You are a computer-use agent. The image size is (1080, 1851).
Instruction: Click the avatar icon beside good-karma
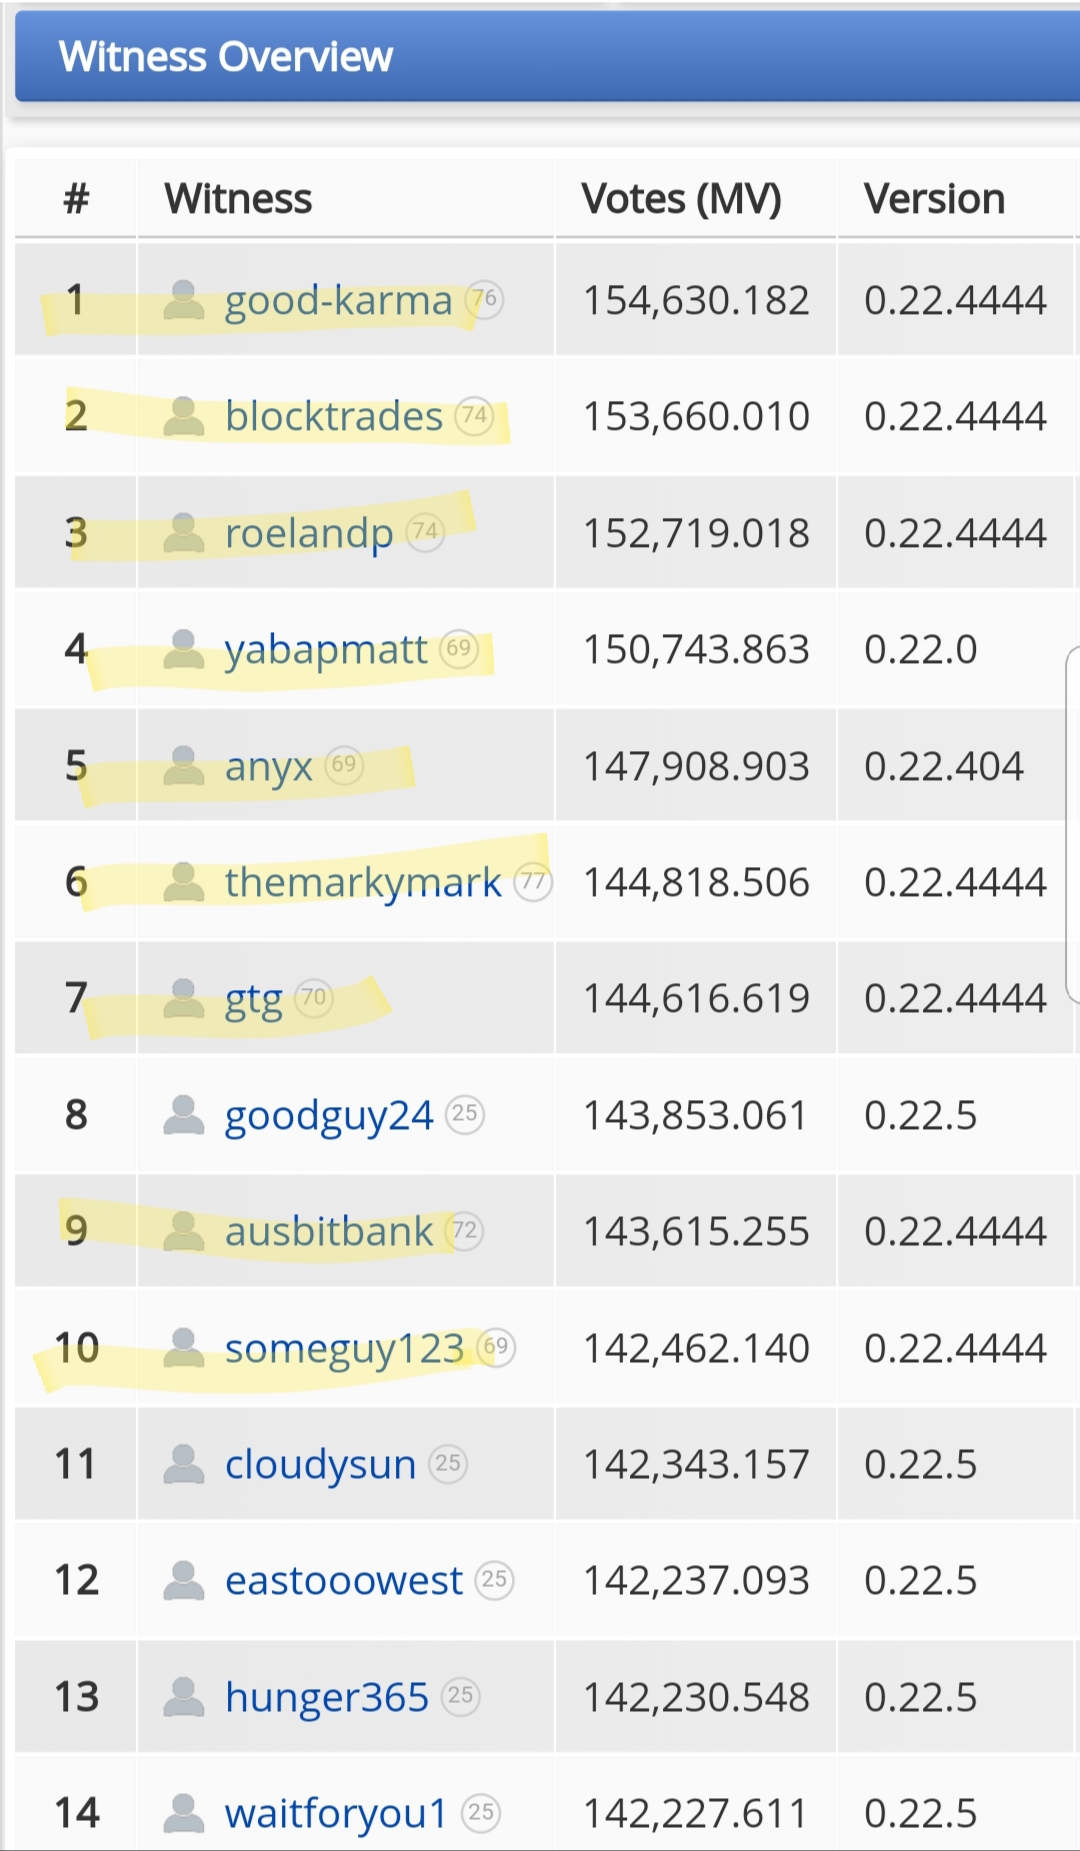pos(184,300)
